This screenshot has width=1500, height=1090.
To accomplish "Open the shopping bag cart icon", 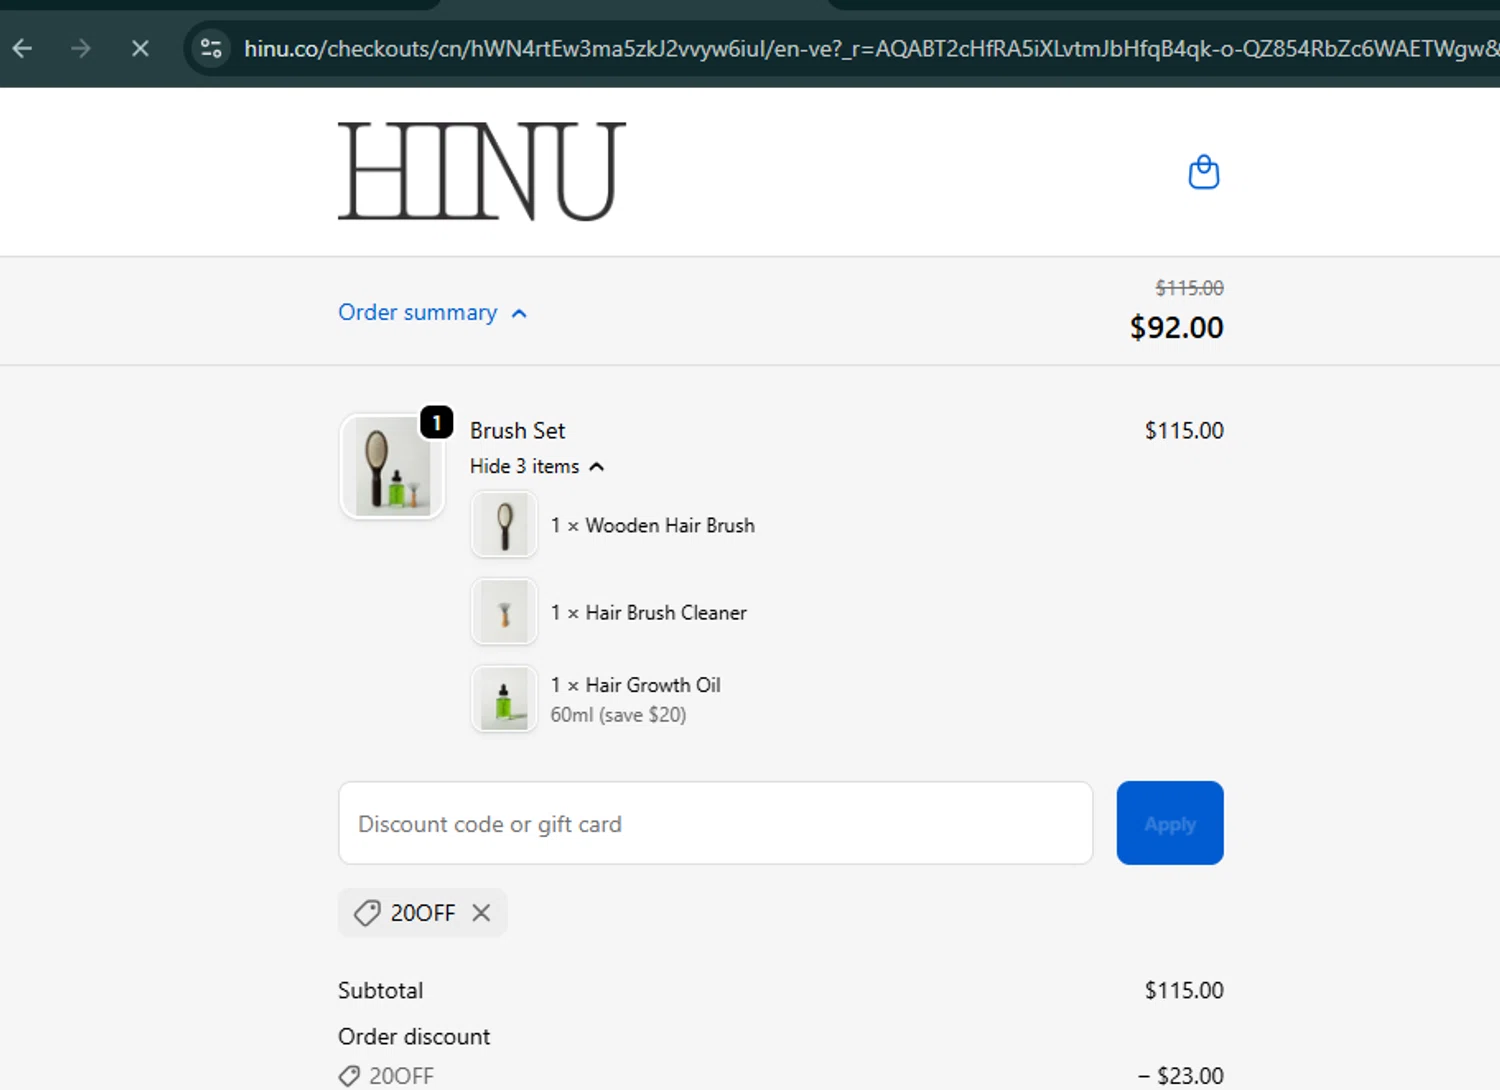I will [x=1203, y=172].
